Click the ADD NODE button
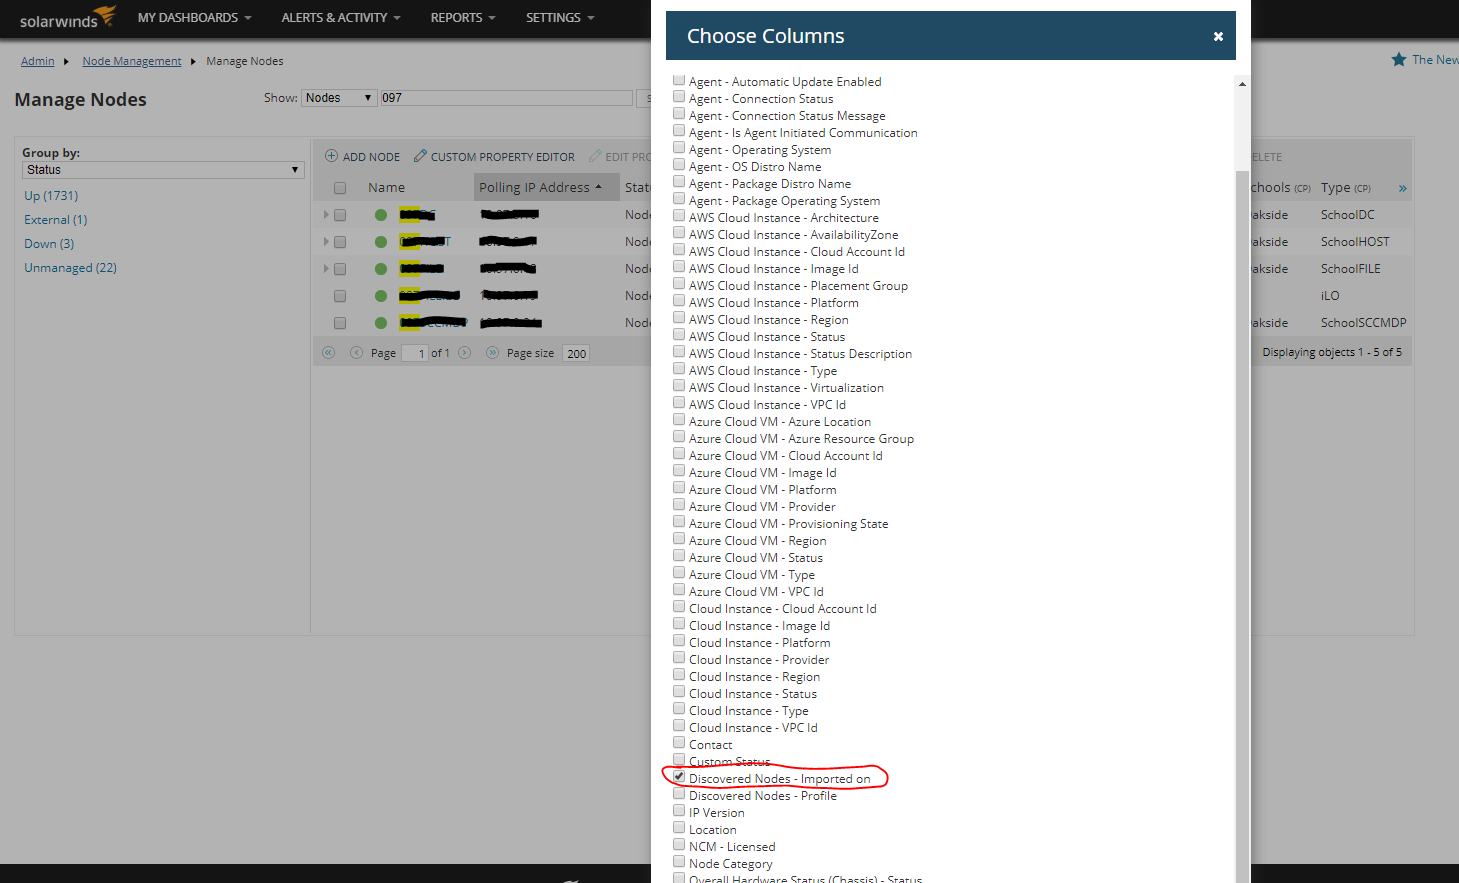 click(362, 157)
